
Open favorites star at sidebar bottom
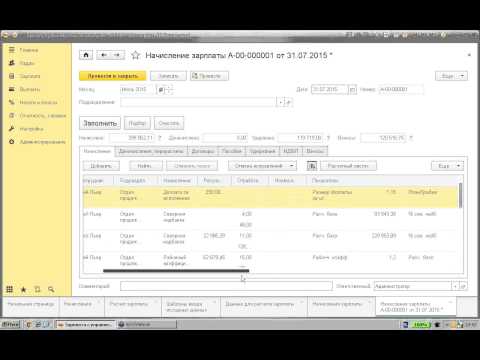coord(23,289)
